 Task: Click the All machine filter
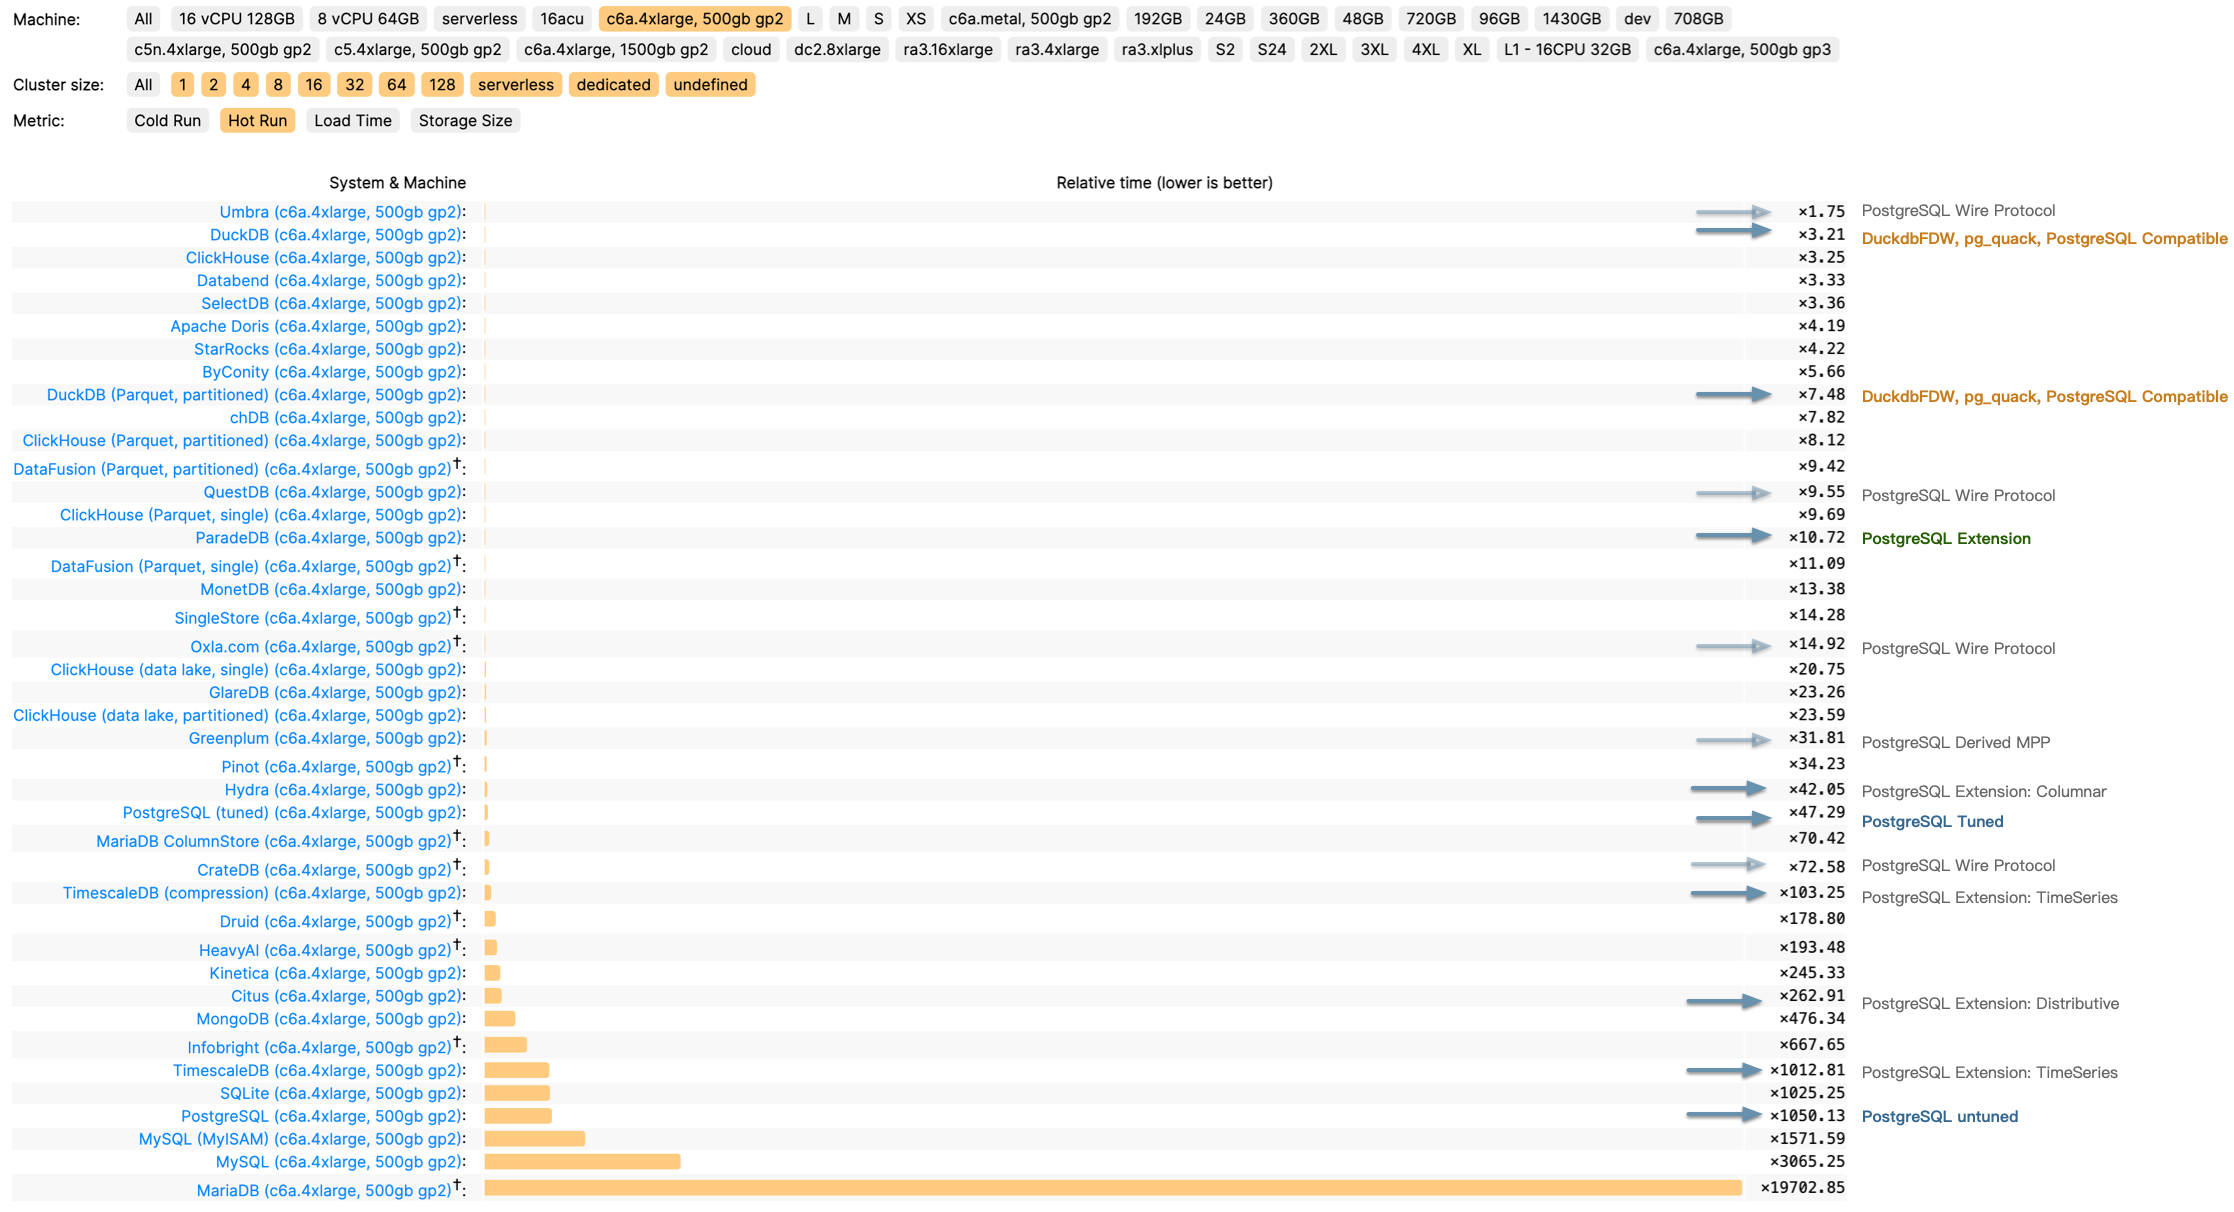143,18
